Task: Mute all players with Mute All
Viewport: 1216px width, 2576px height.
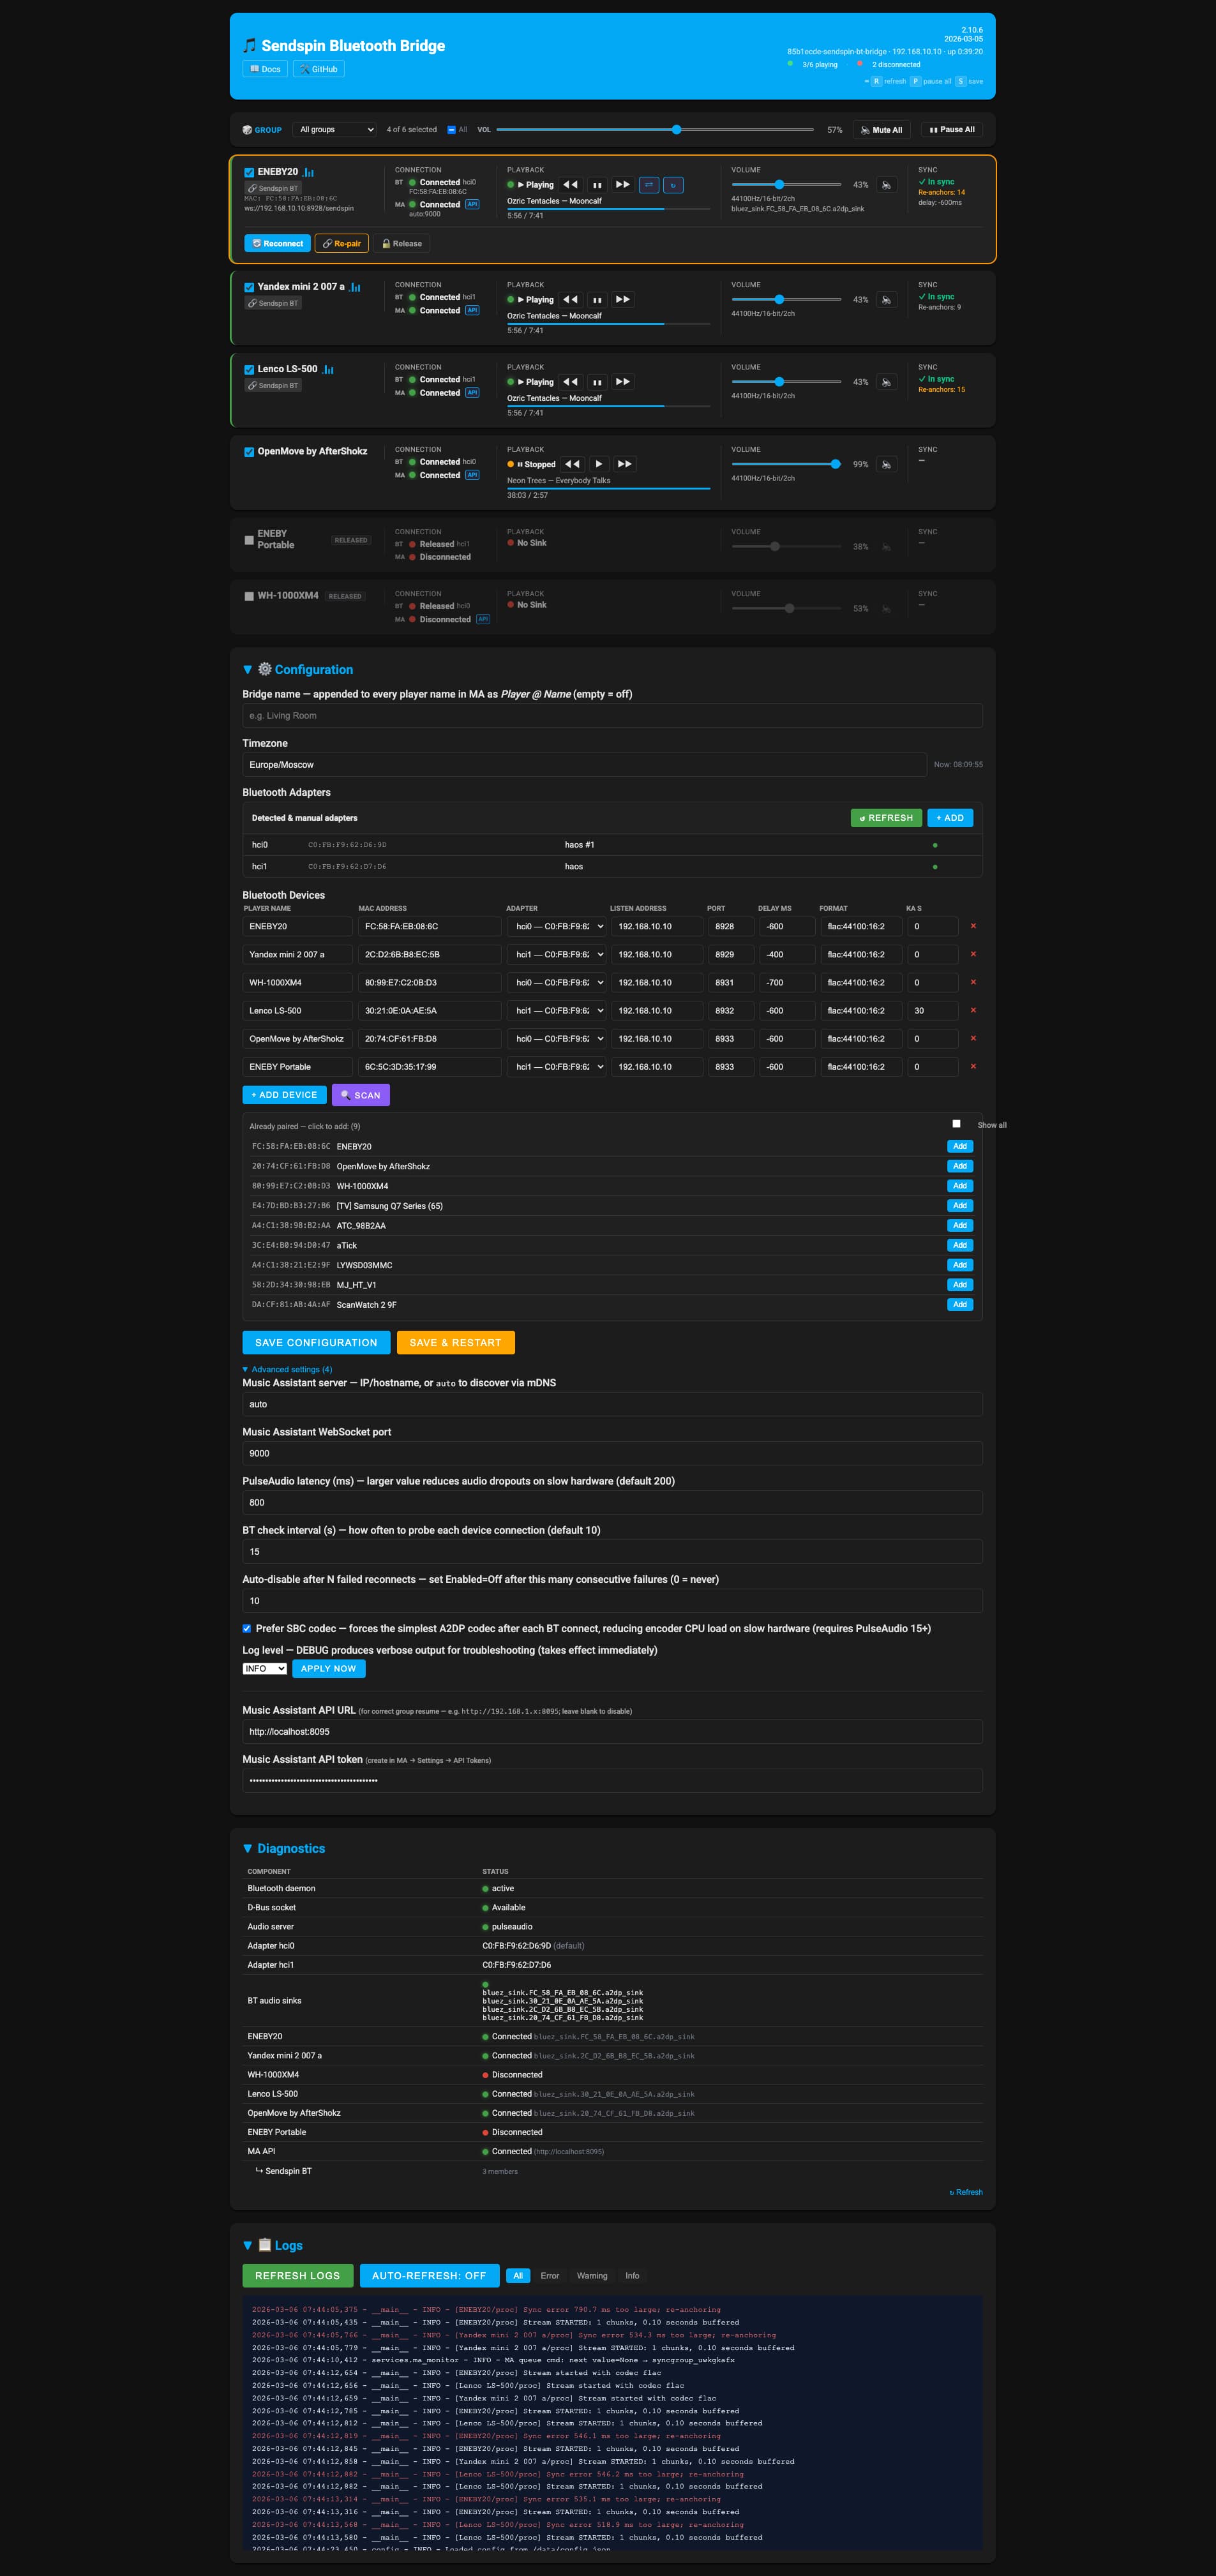Action: pyautogui.click(x=881, y=129)
